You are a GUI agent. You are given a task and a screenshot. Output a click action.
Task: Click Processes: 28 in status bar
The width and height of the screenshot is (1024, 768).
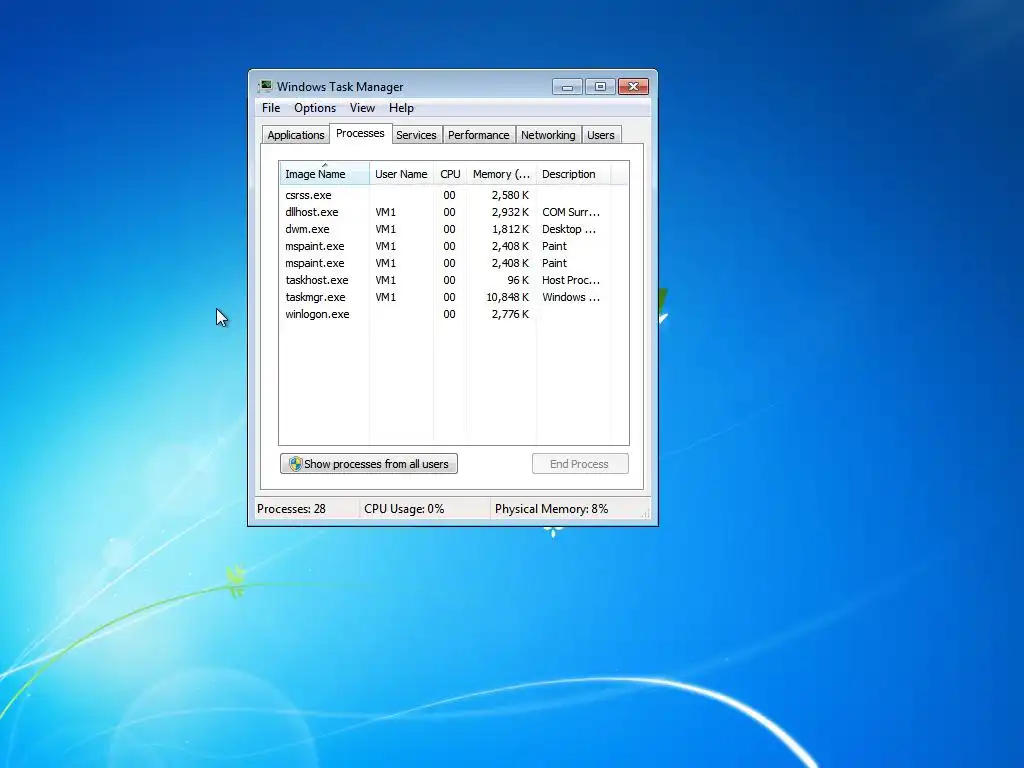tap(291, 509)
